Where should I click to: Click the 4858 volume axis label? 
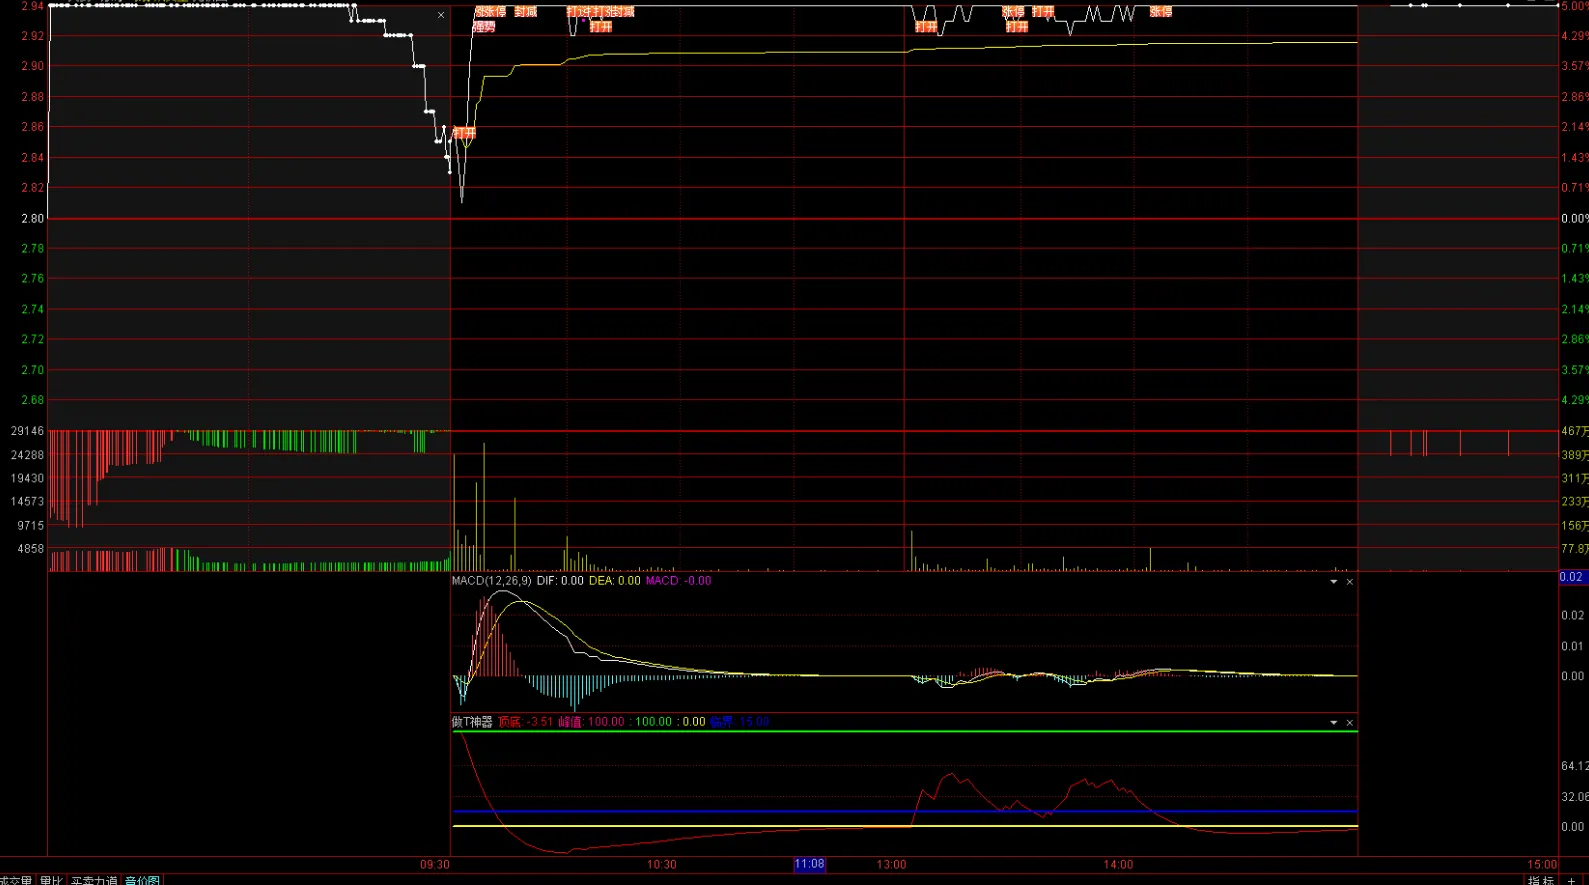pos(30,549)
